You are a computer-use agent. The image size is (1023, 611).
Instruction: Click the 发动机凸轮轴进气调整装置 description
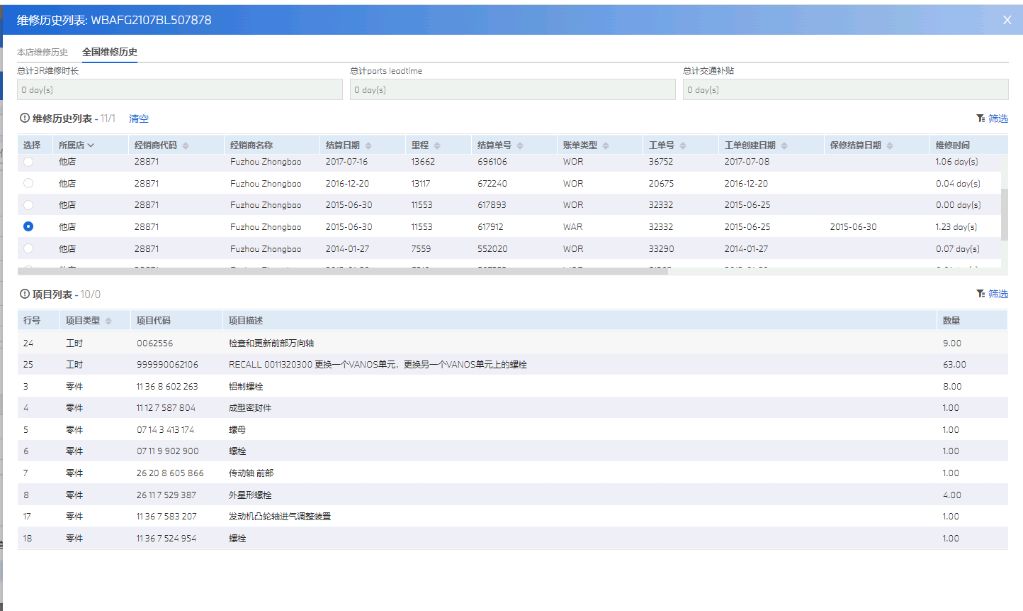(280, 516)
